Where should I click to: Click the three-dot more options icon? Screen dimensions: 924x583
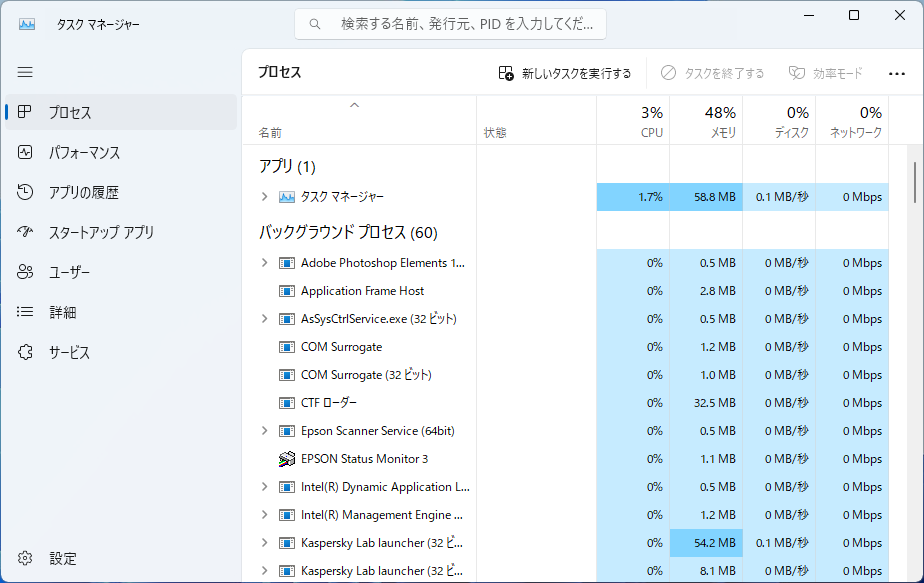[x=896, y=74]
